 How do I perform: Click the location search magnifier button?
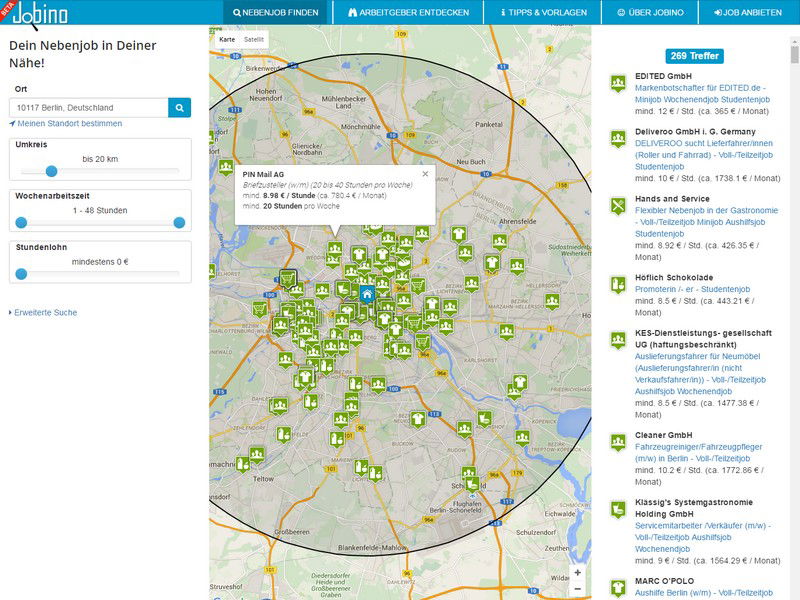pyautogui.click(x=180, y=108)
